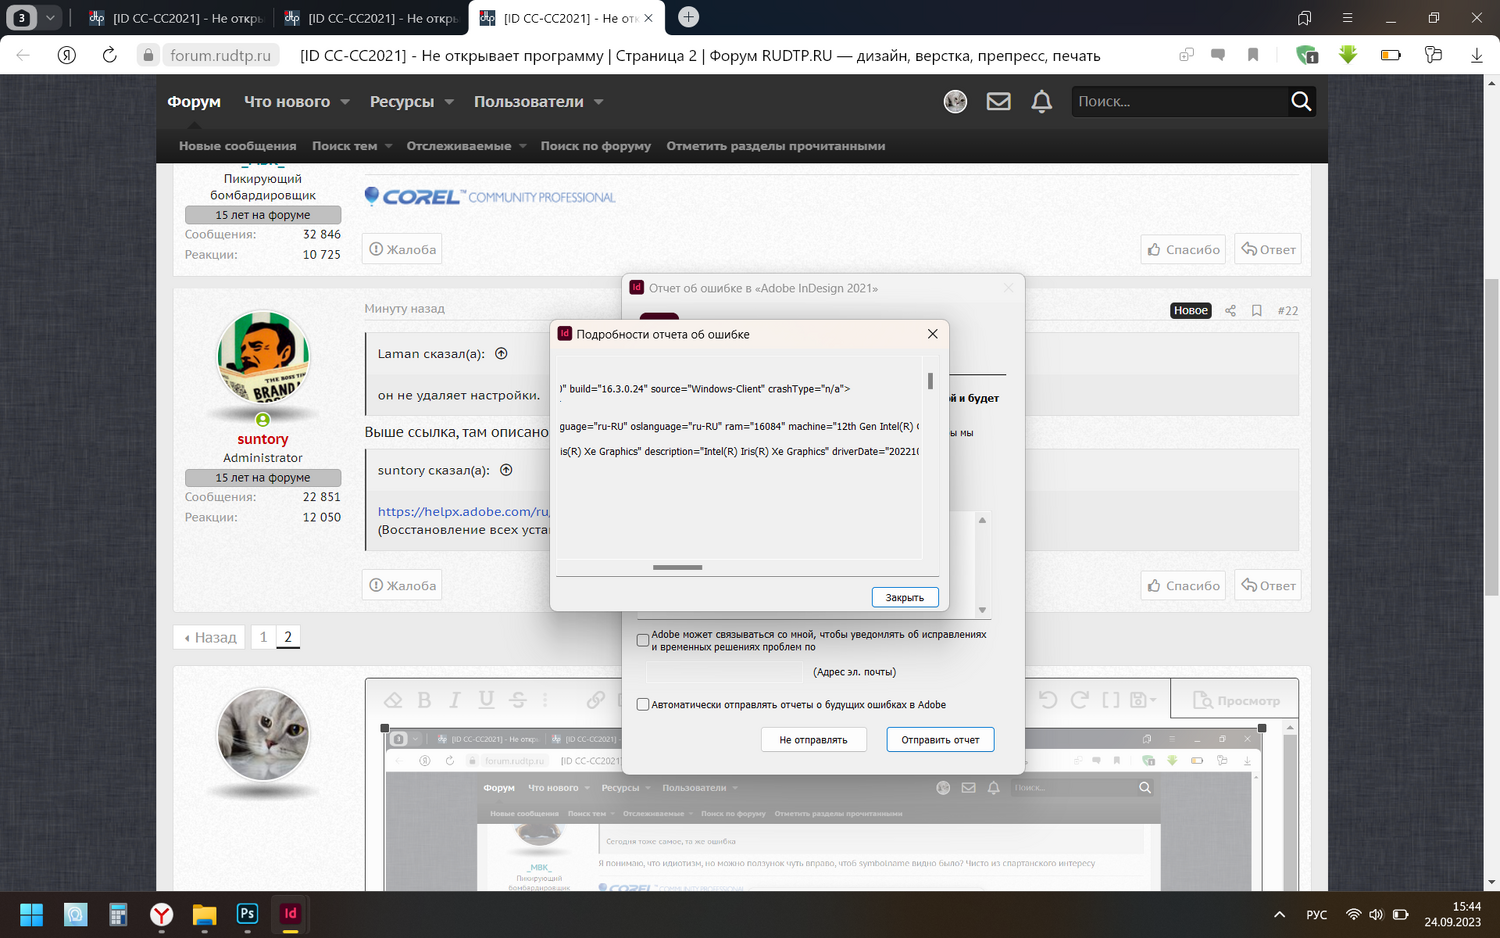Click the Yandex 'Я' icon in address bar
The width and height of the screenshot is (1500, 938).
click(67, 55)
